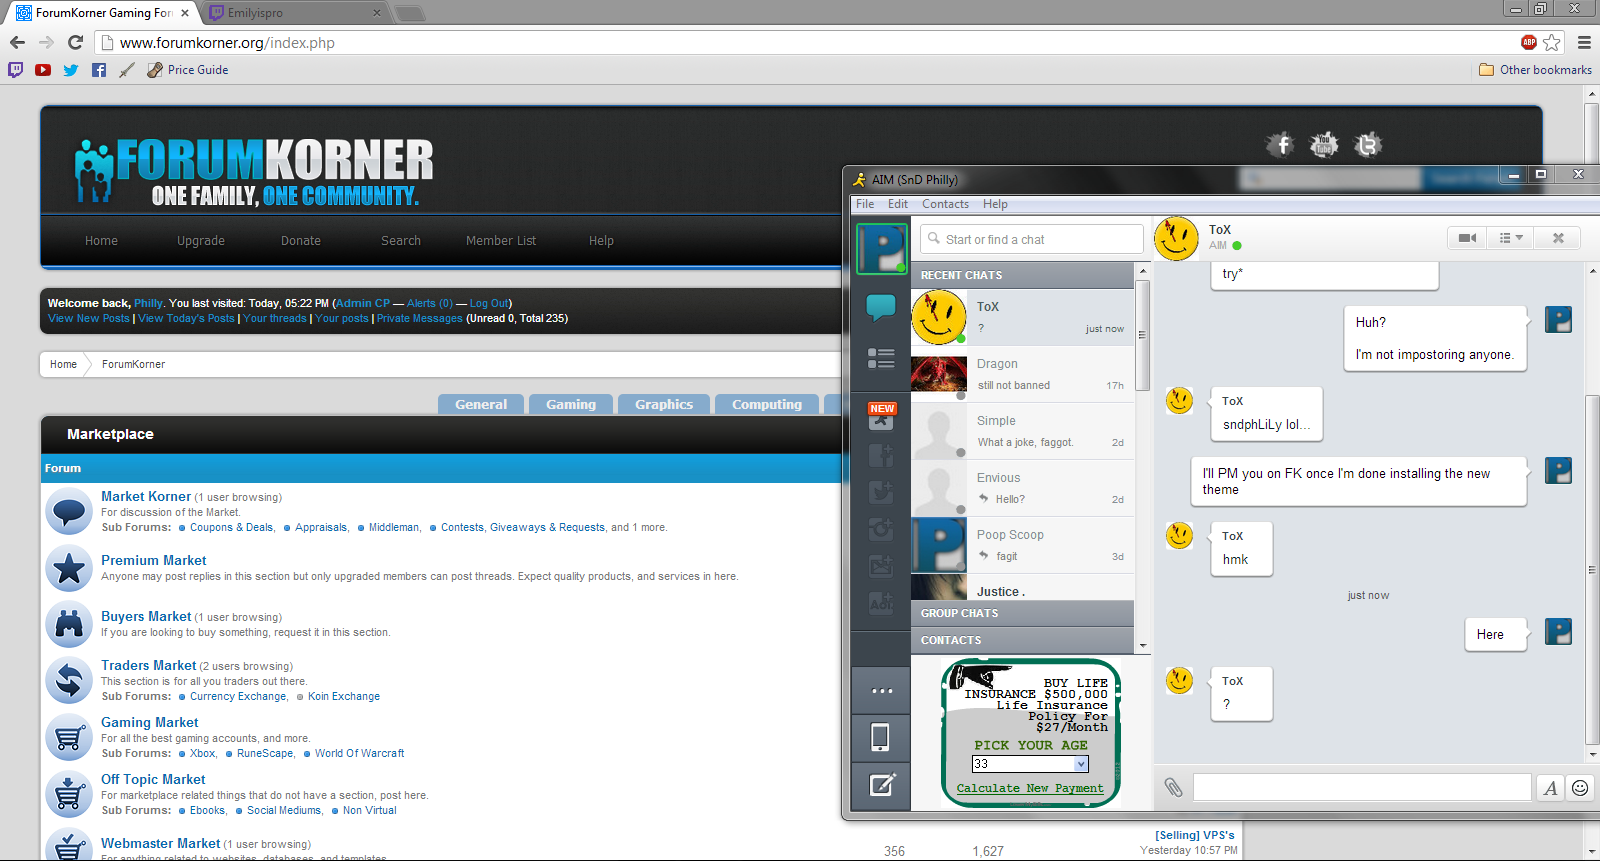Select the Computing forum tab
This screenshot has width=1600, height=861.
pyautogui.click(x=767, y=404)
